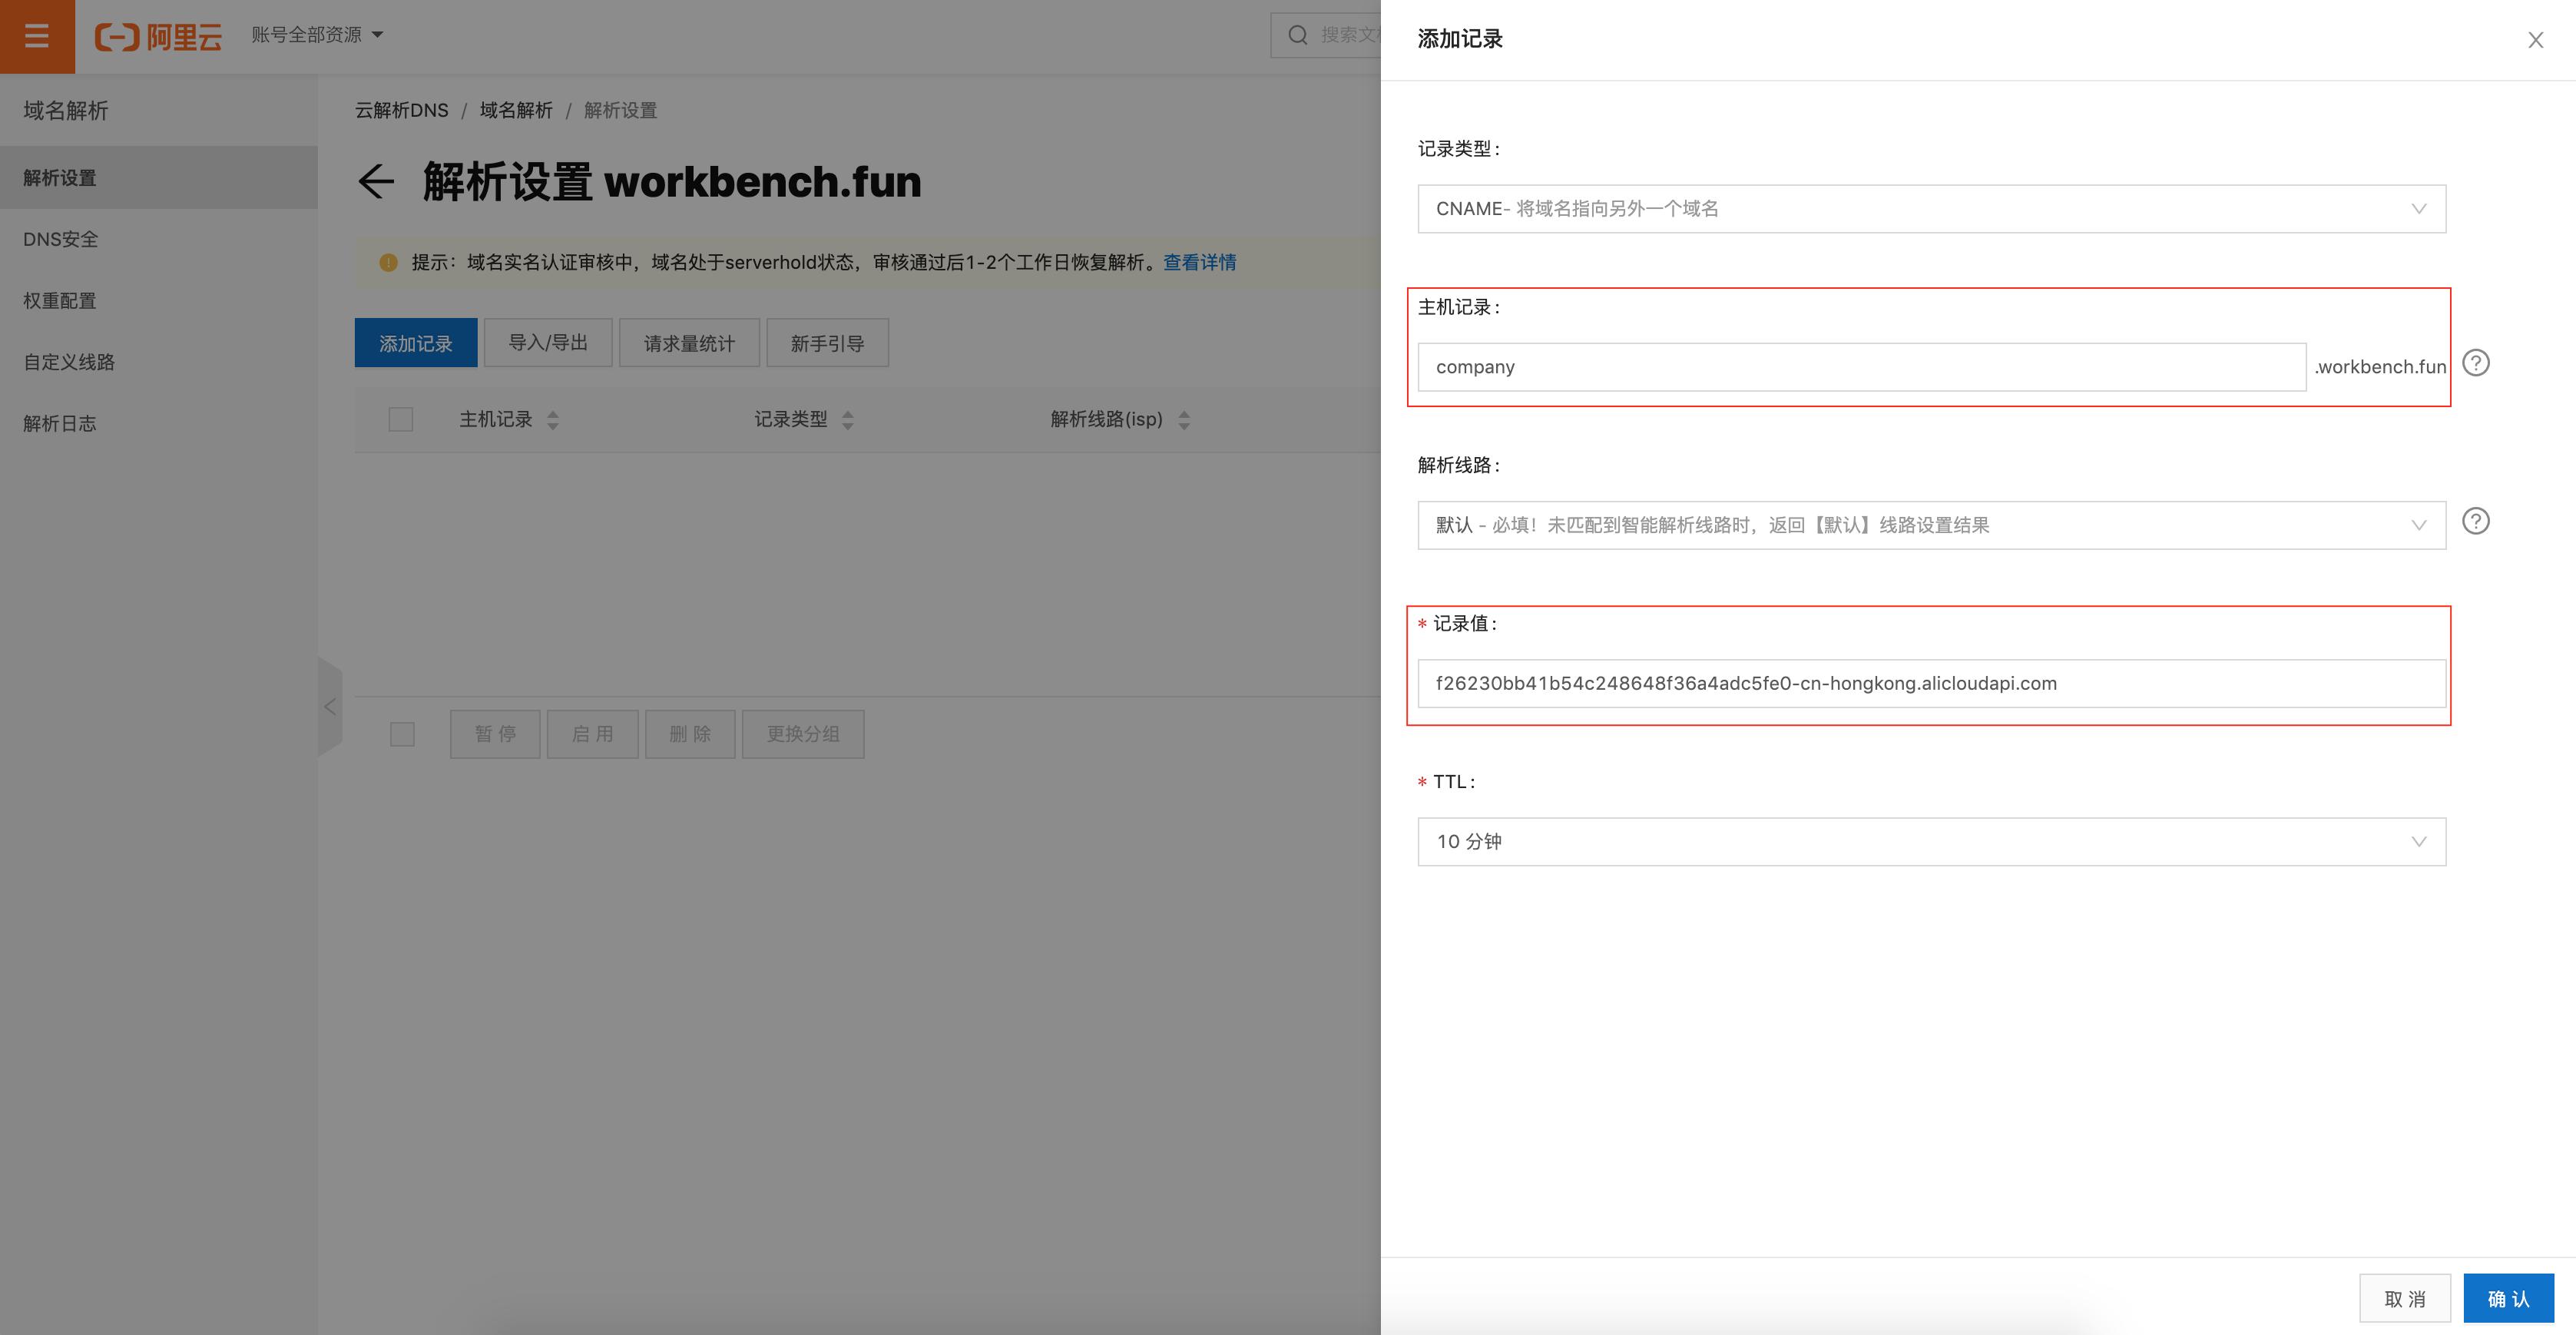Expand the 账号全部资源 dropdown
This screenshot has width=2576, height=1335.
[316, 34]
